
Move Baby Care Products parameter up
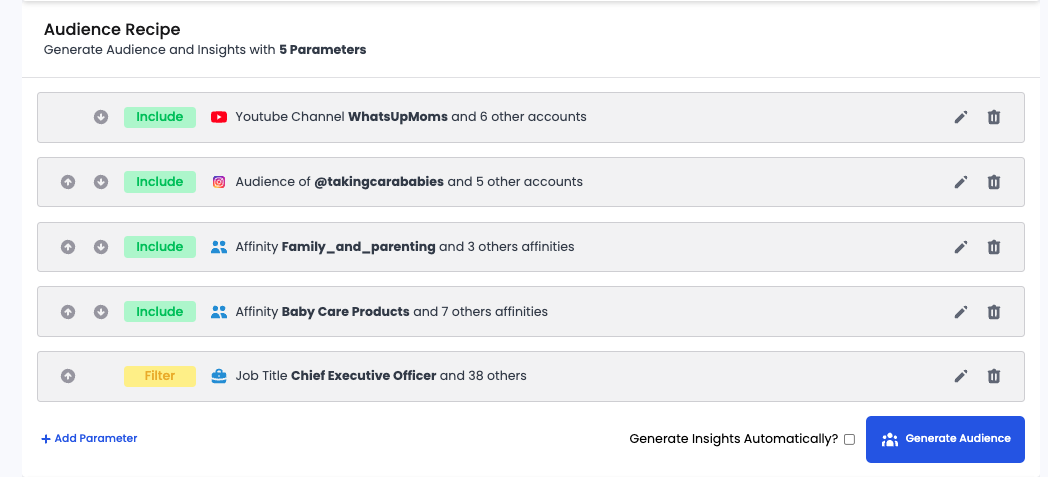[68, 312]
